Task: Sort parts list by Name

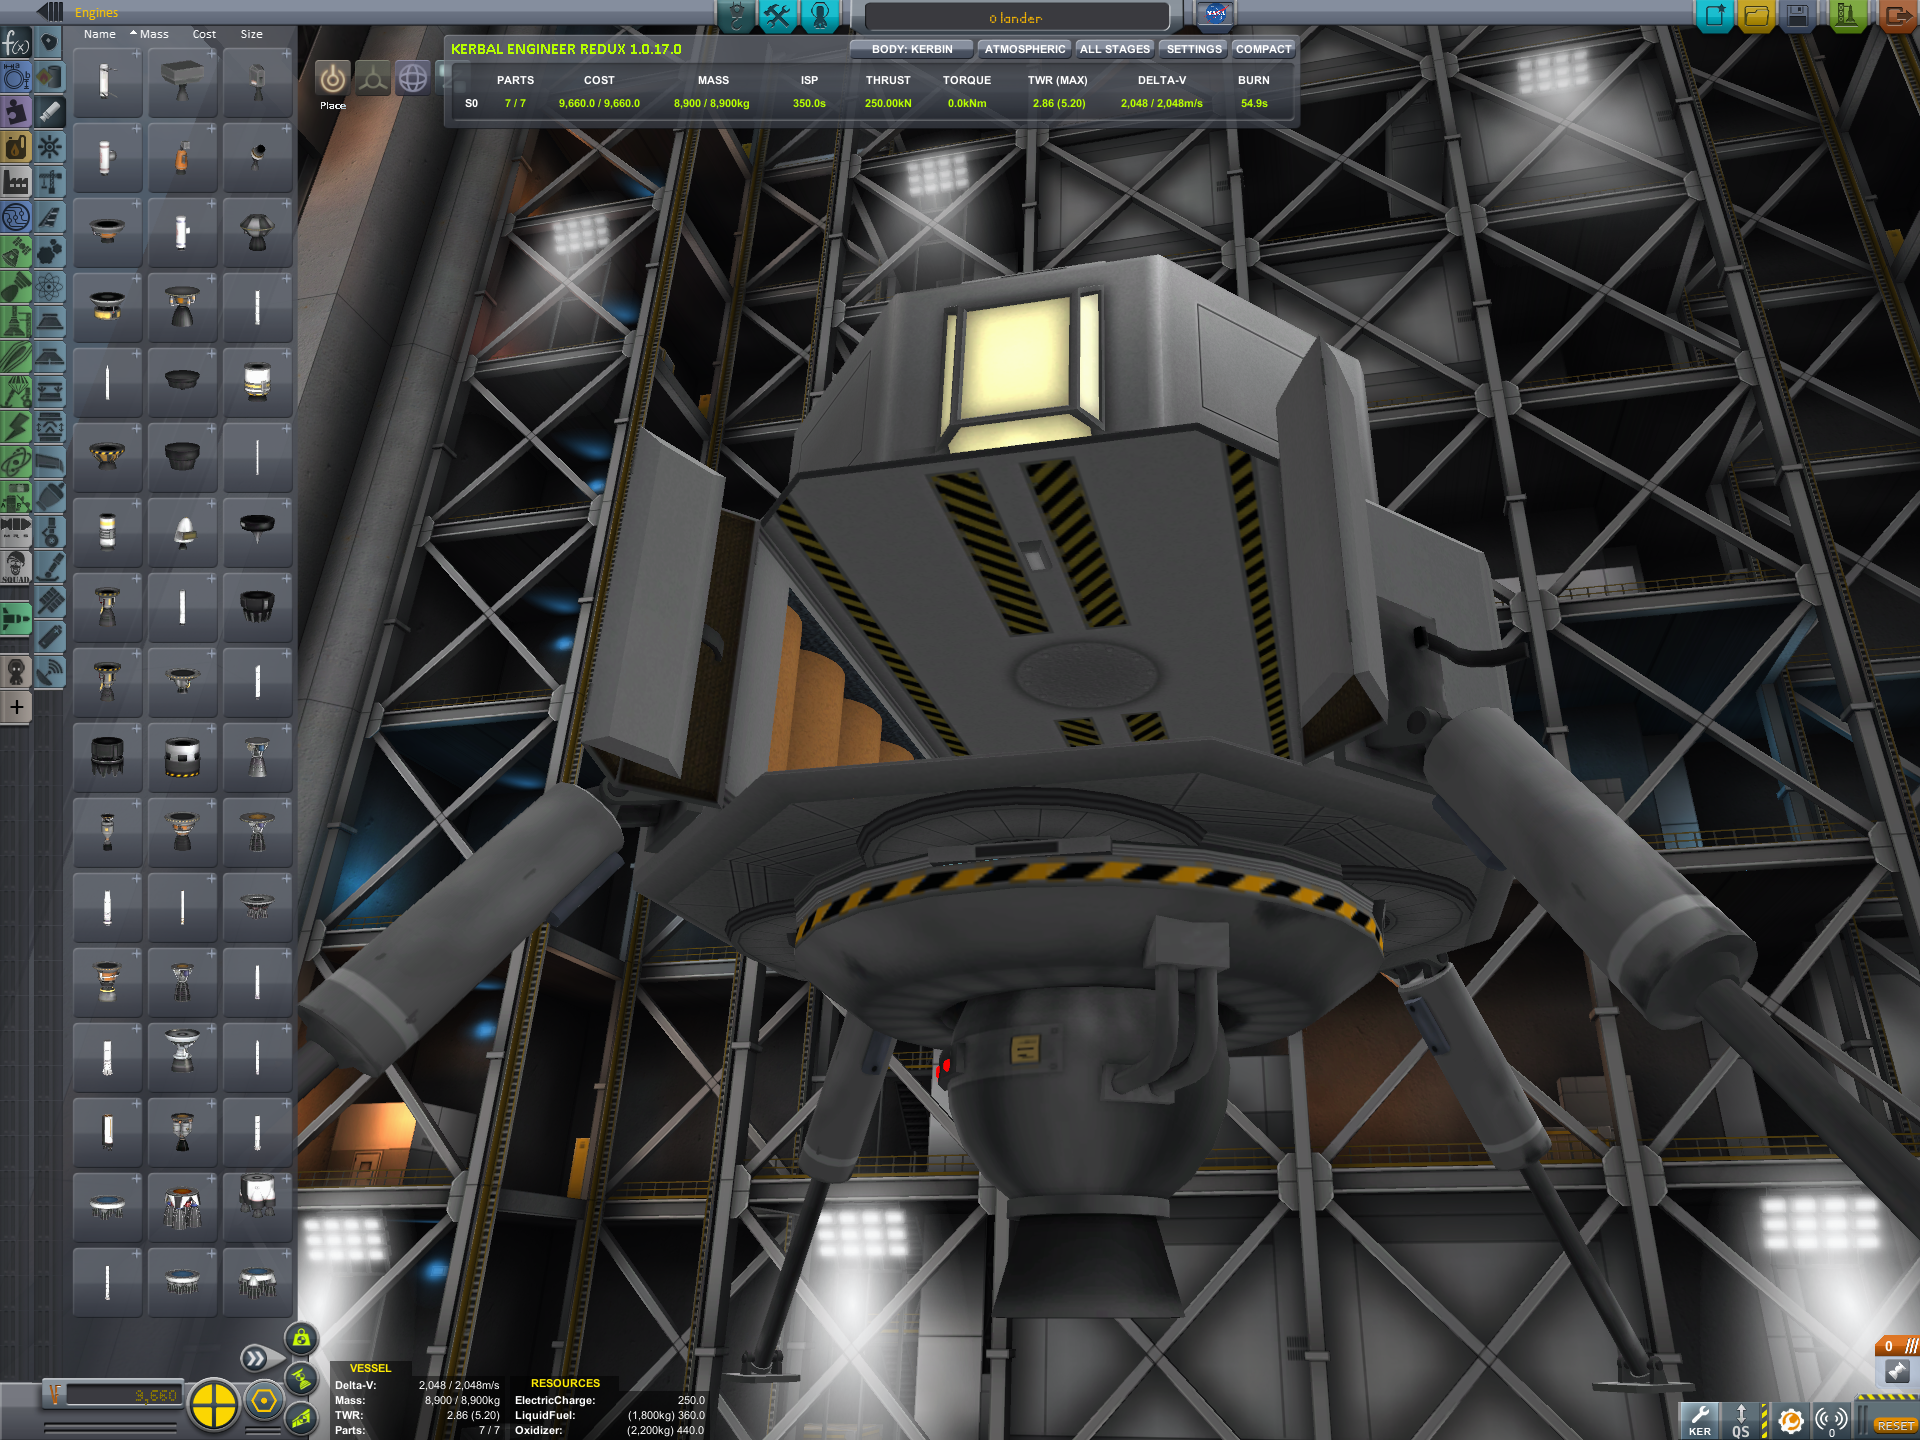Action: 99,34
